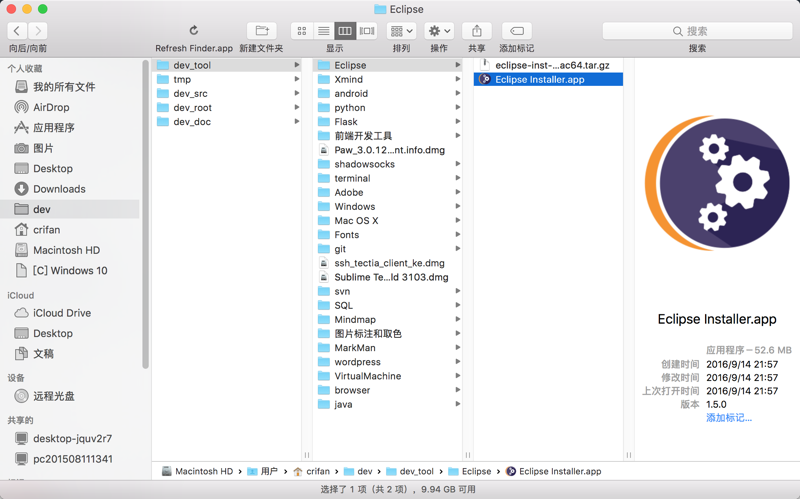Open the arrange (排列) dropdown

coord(402,31)
